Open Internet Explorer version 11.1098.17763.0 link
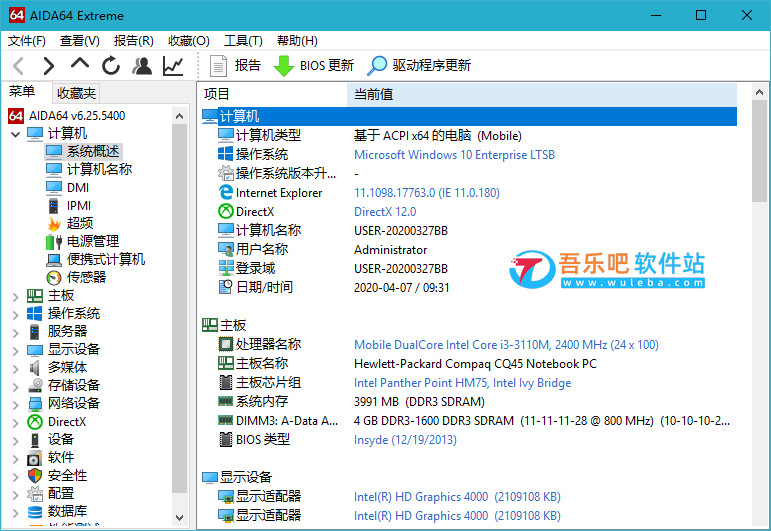 click(427, 193)
